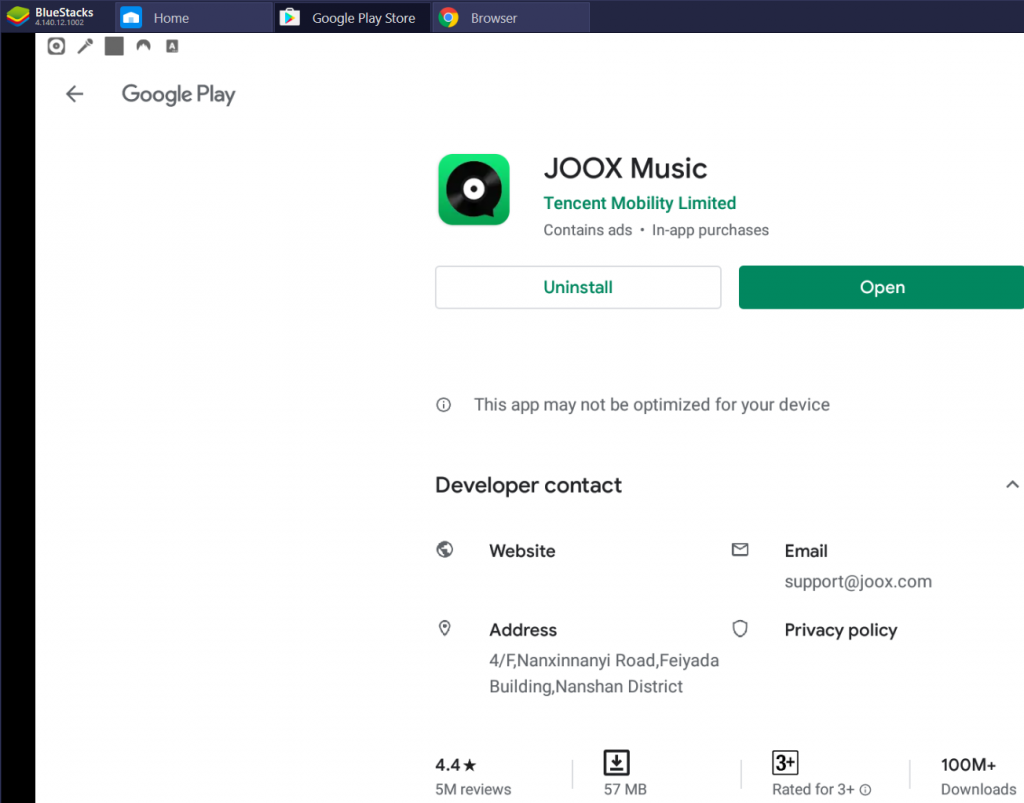Open the JOOX Music app
1024x803 pixels.
[882, 287]
